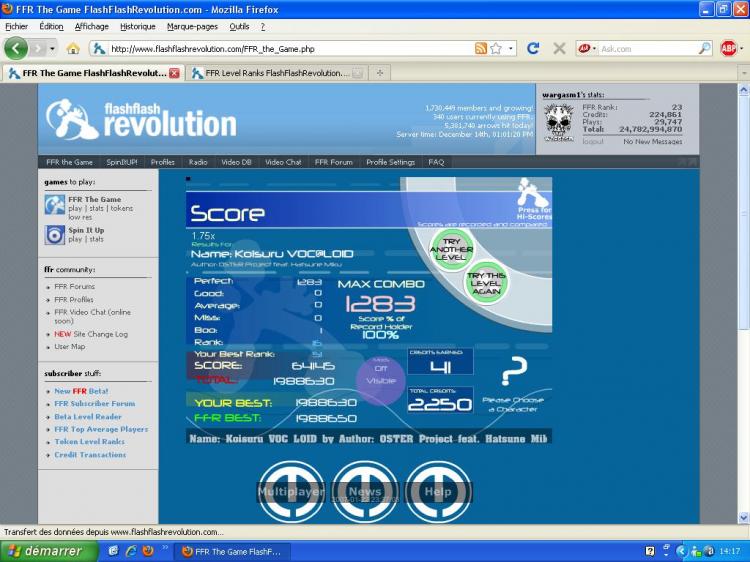This screenshot has height=562, width=750.
Task: Click the Firefox back arrow button
Action: [16, 48]
